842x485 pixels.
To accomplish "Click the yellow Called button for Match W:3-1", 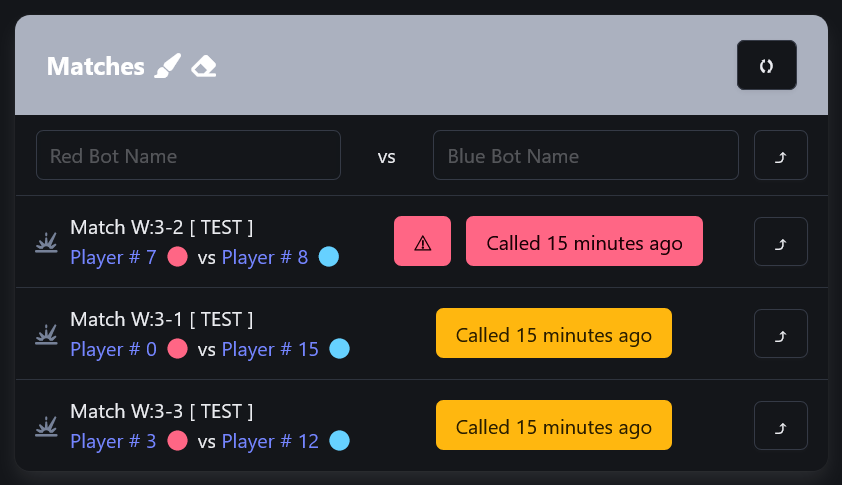I will tap(554, 333).
